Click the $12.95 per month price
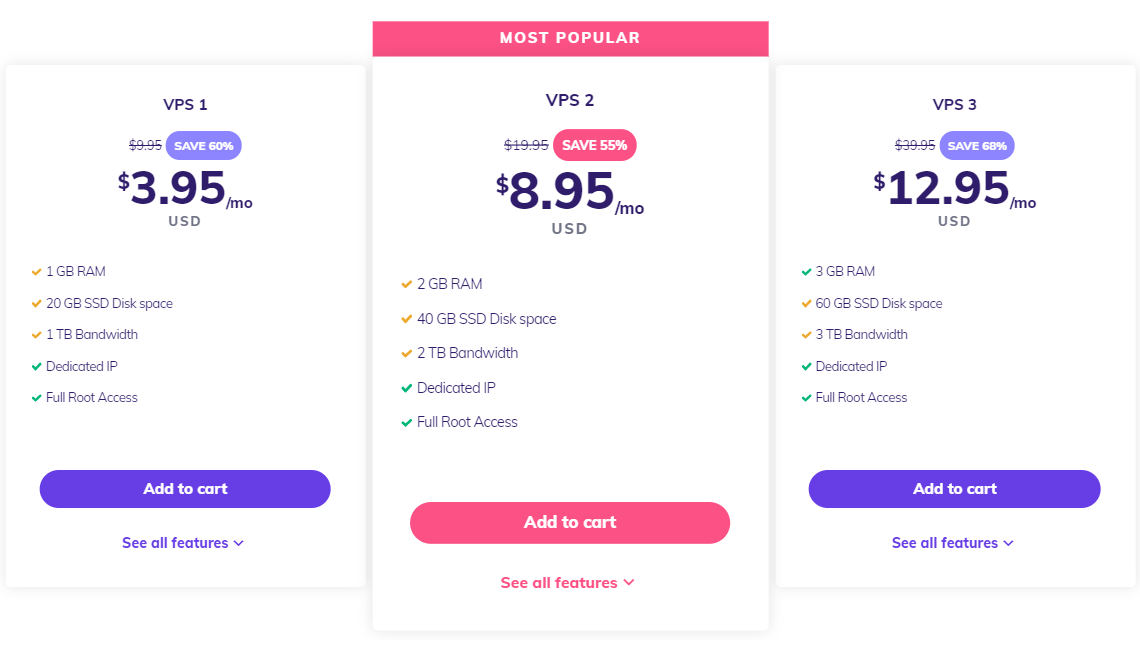 pos(955,189)
